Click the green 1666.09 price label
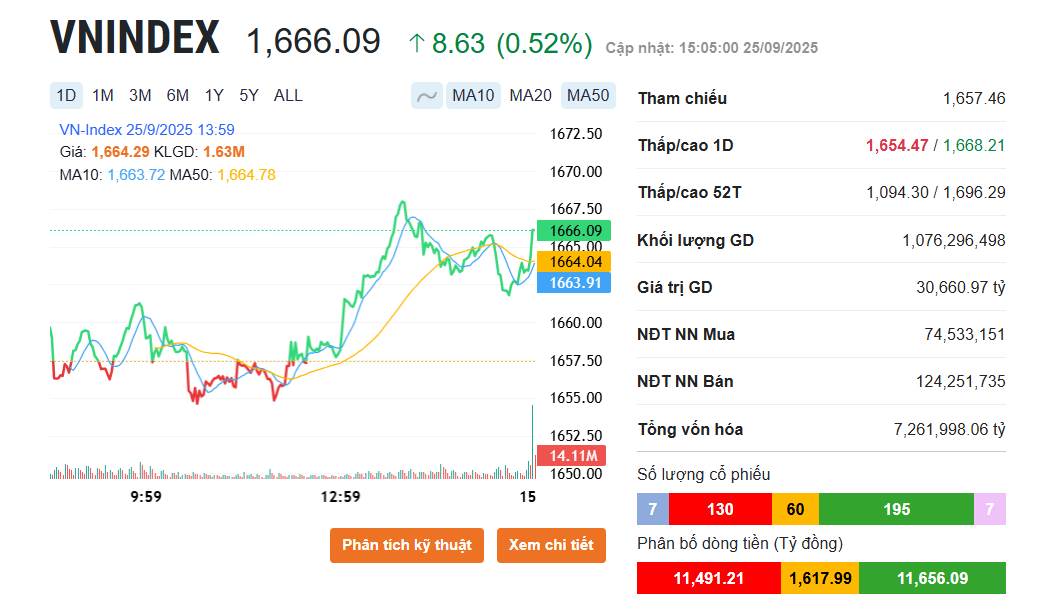Viewport: 1047px width, 612px height. [574, 231]
